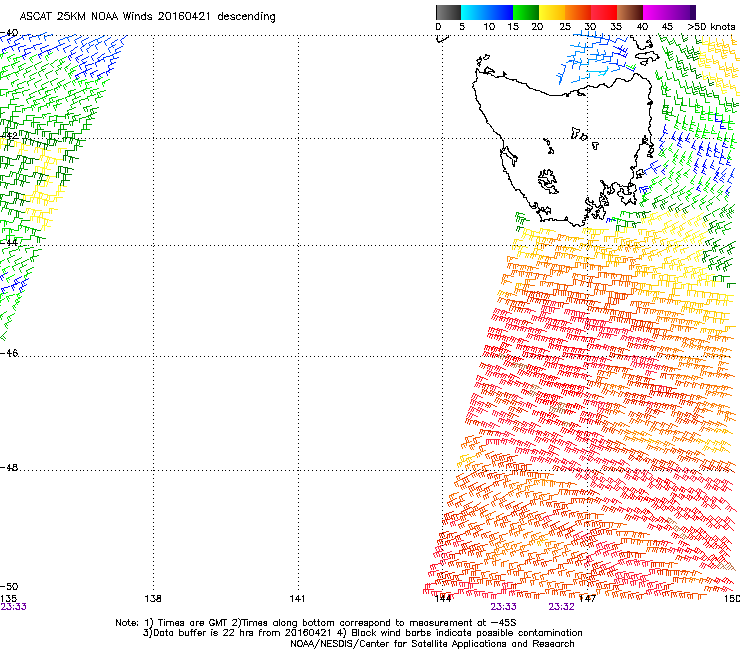This screenshot has width=740, height=650.
Task: Click the legend label '45'
Action: pyautogui.click(x=667, y=27)
